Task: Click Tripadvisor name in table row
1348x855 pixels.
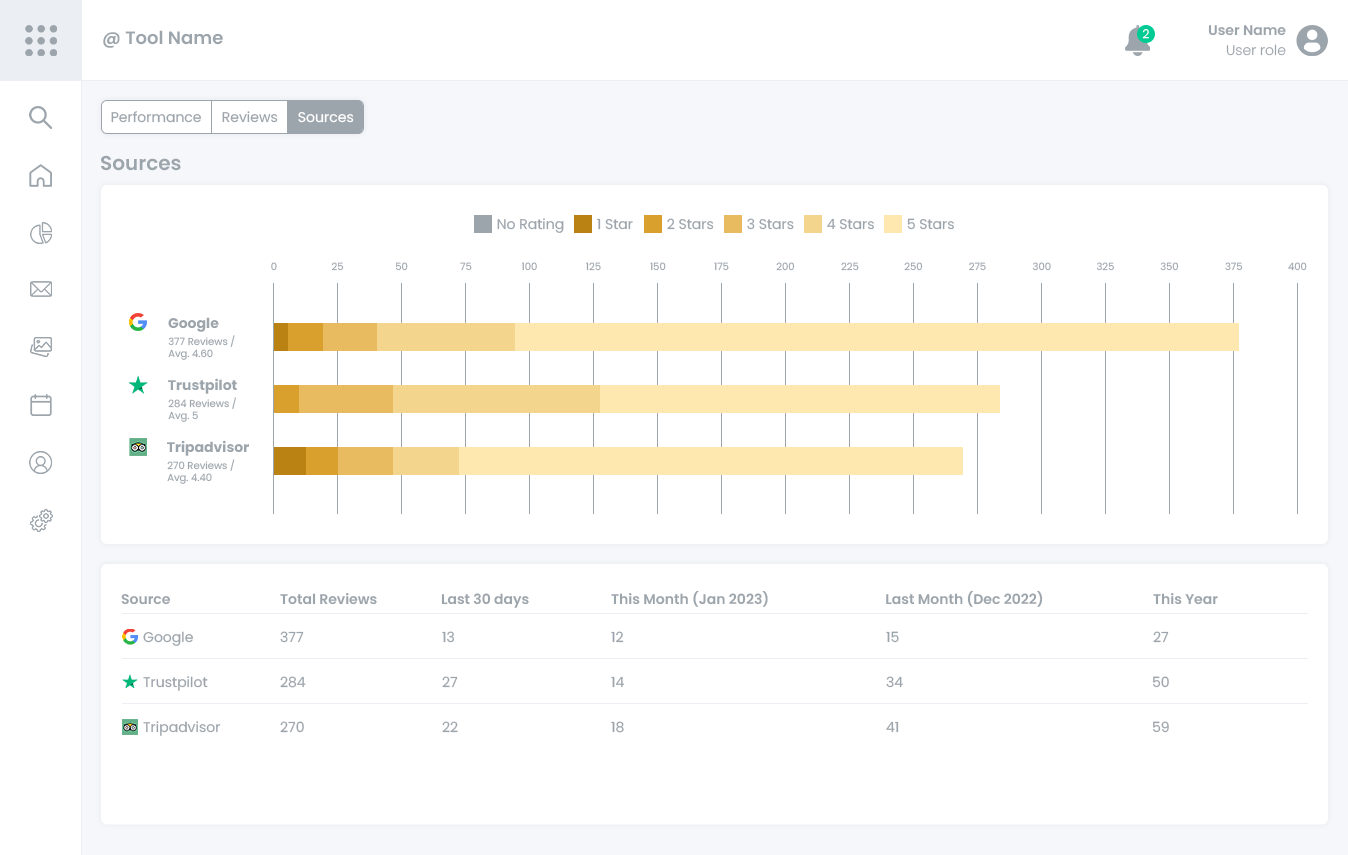Action: [x=181, y=727]
